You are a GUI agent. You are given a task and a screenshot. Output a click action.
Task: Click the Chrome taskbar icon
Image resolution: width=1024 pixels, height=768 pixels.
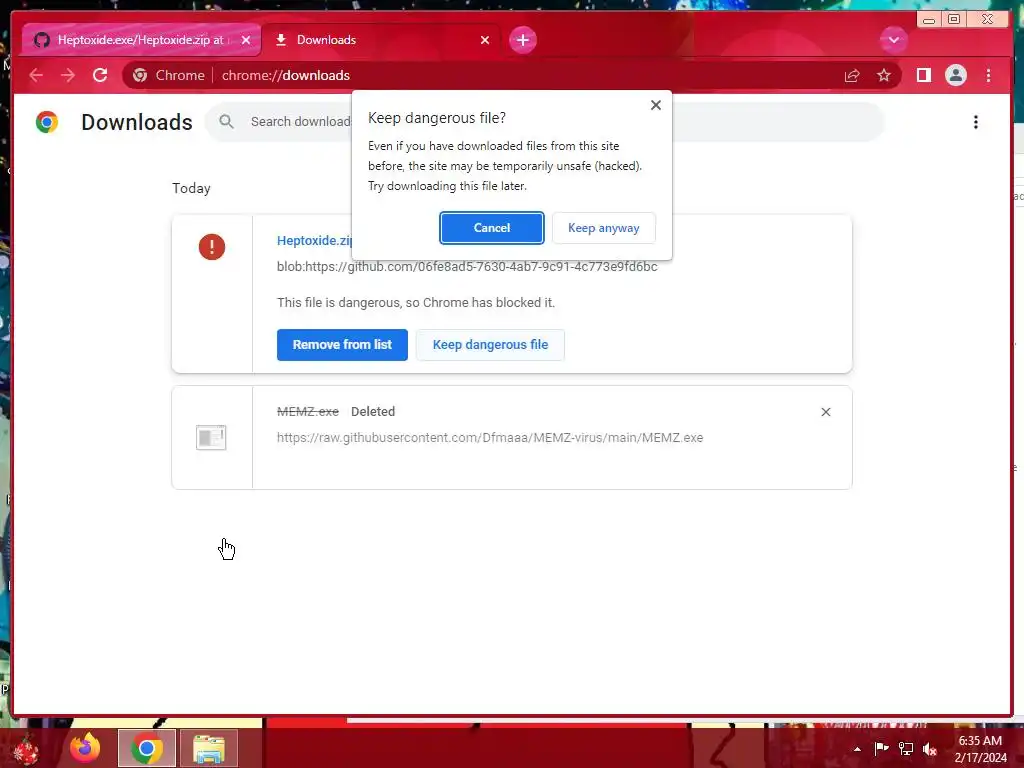point(147,748)
